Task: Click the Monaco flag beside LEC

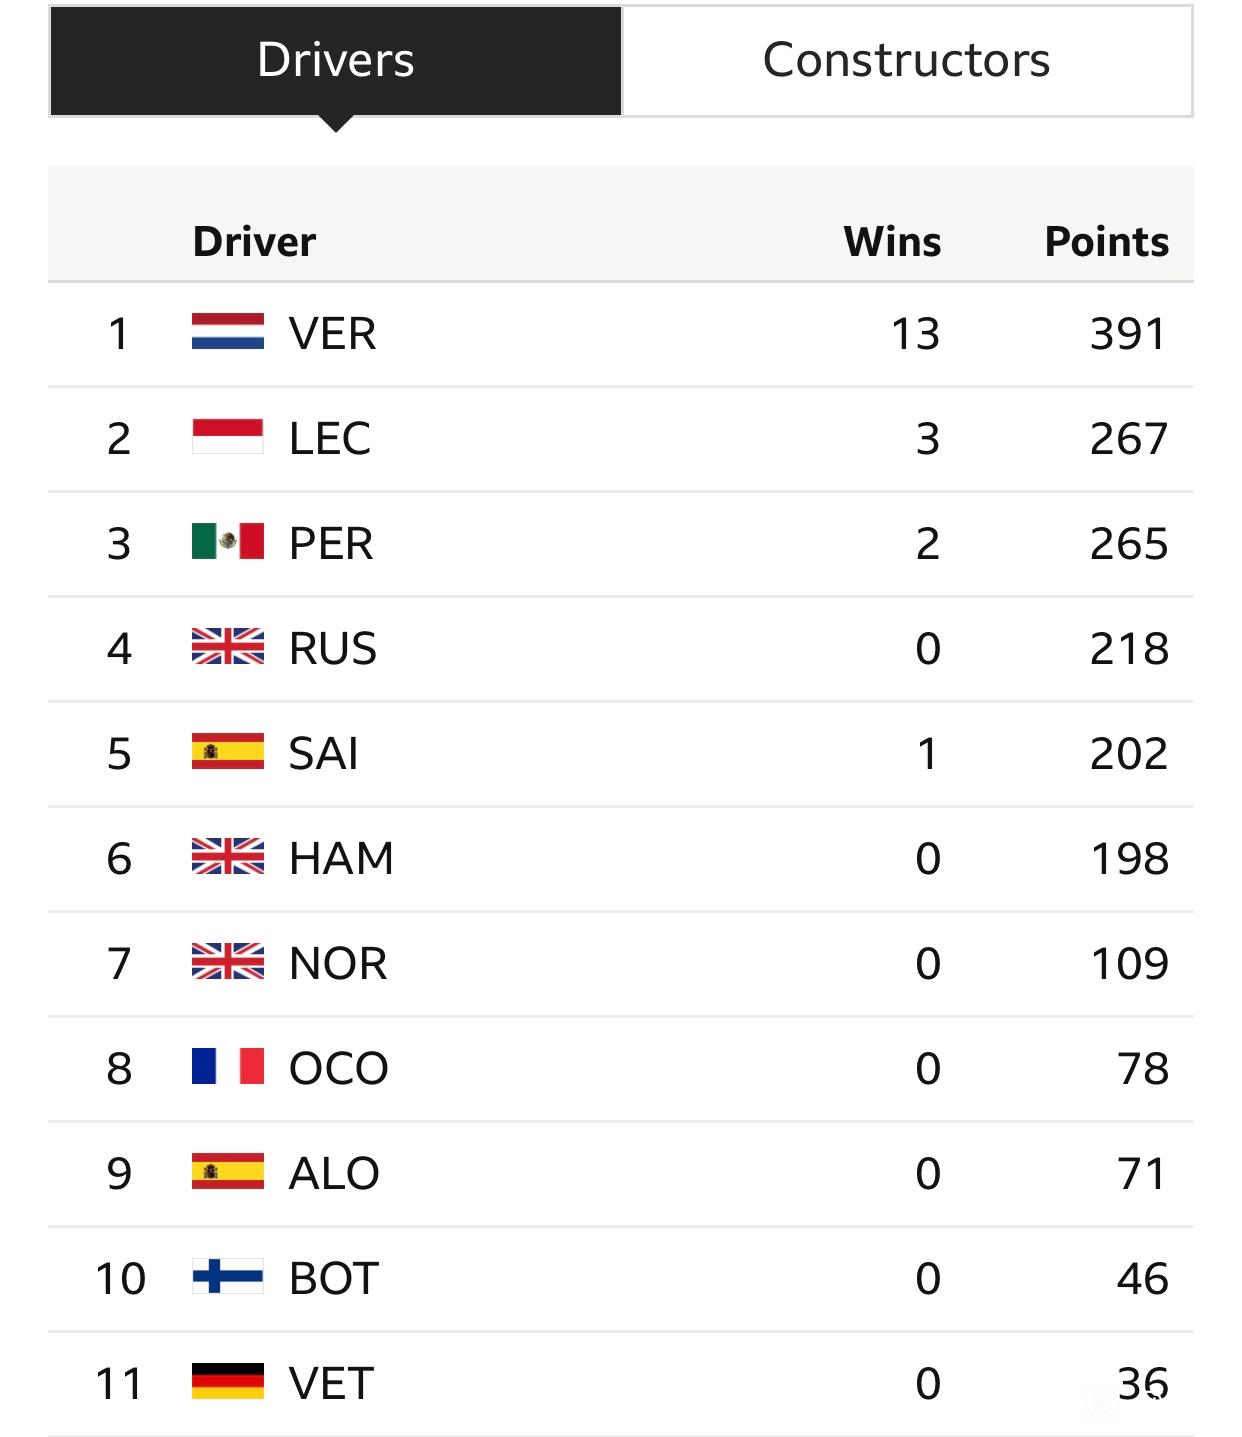Action: [228, 437]
